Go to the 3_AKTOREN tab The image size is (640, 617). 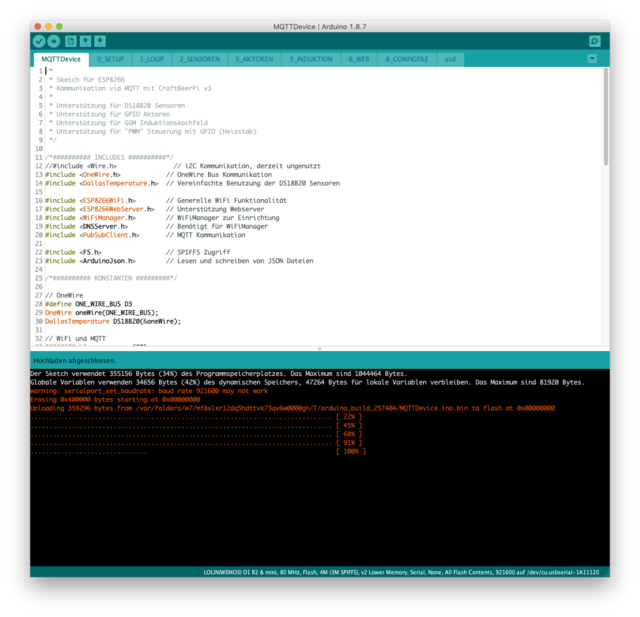[x=254, y=59]
